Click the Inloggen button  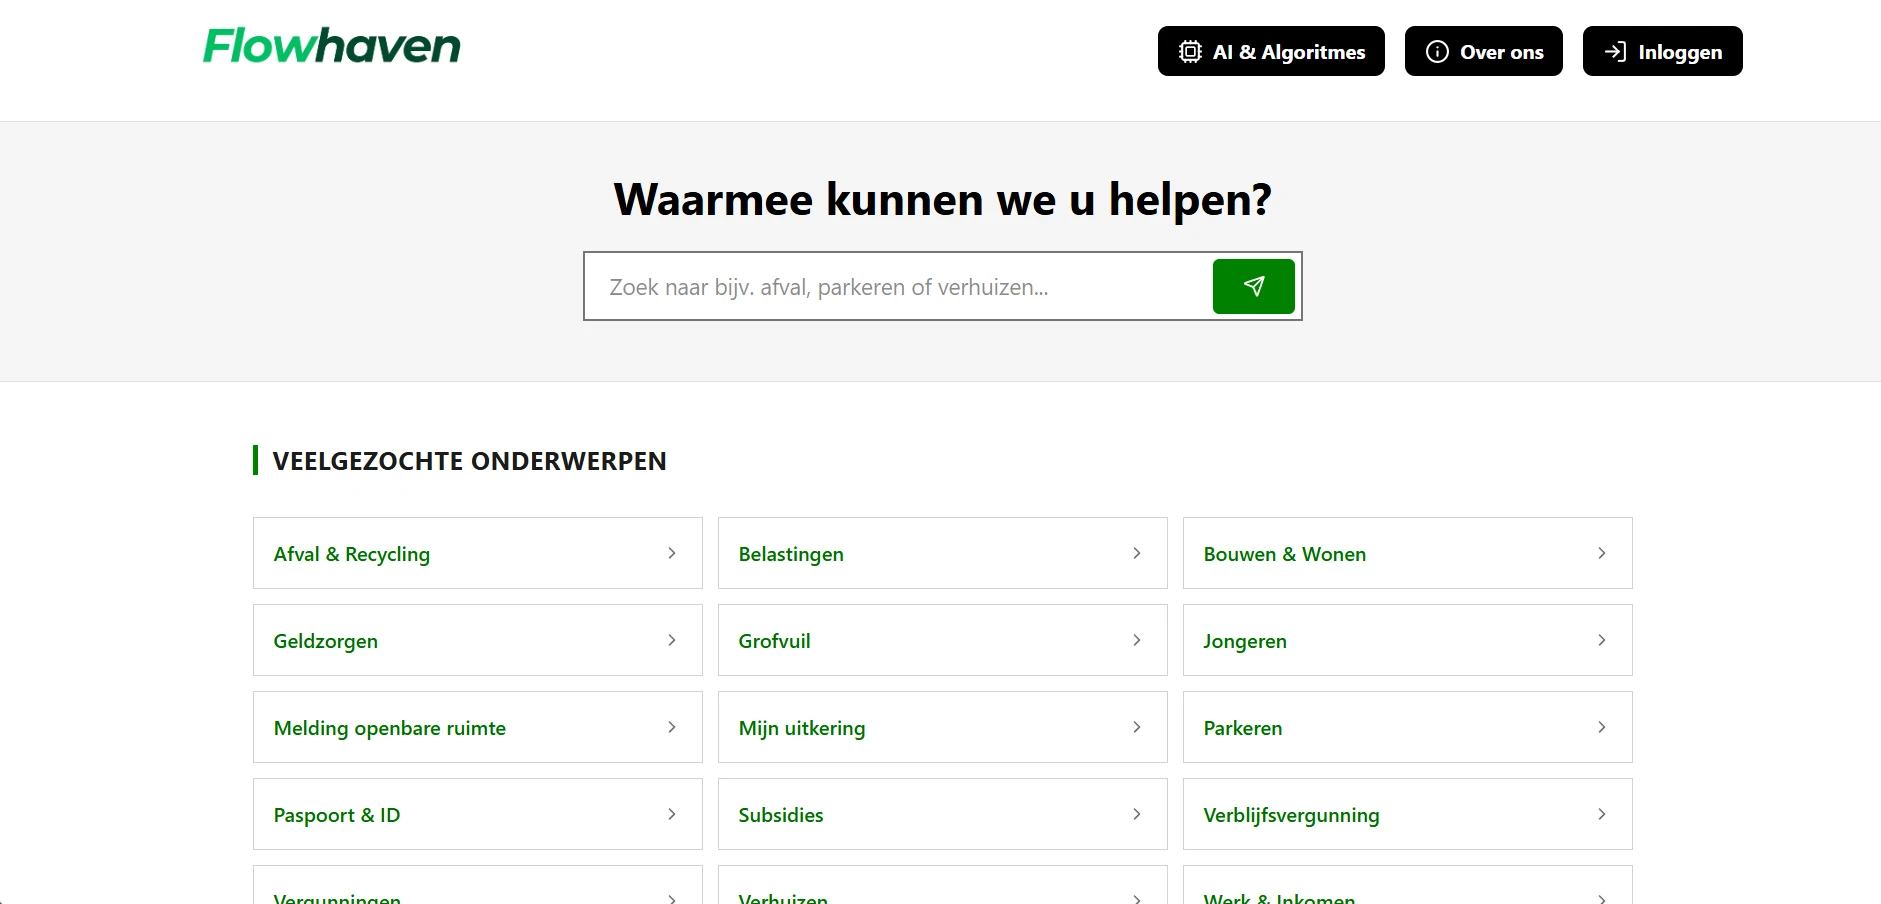[x=1662, y=51]
